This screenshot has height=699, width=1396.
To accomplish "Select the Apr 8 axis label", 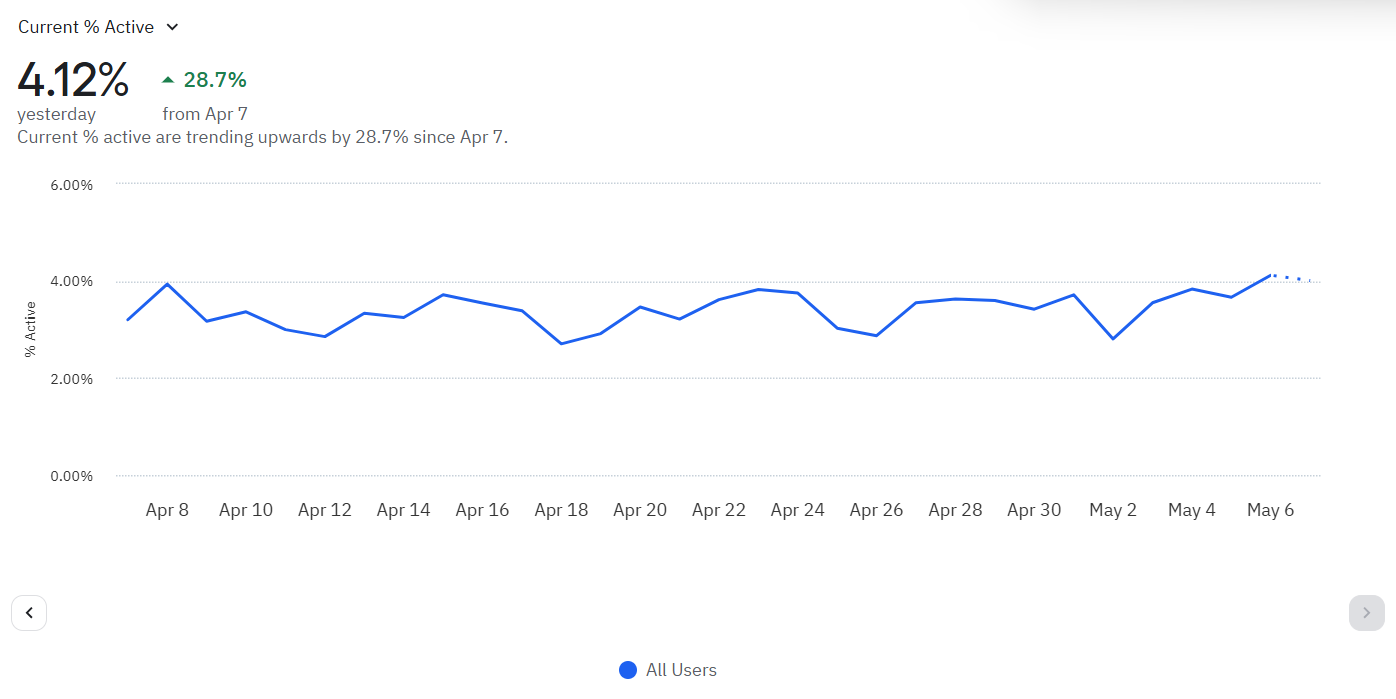I will pyautogui.click(x=167, y=510).
